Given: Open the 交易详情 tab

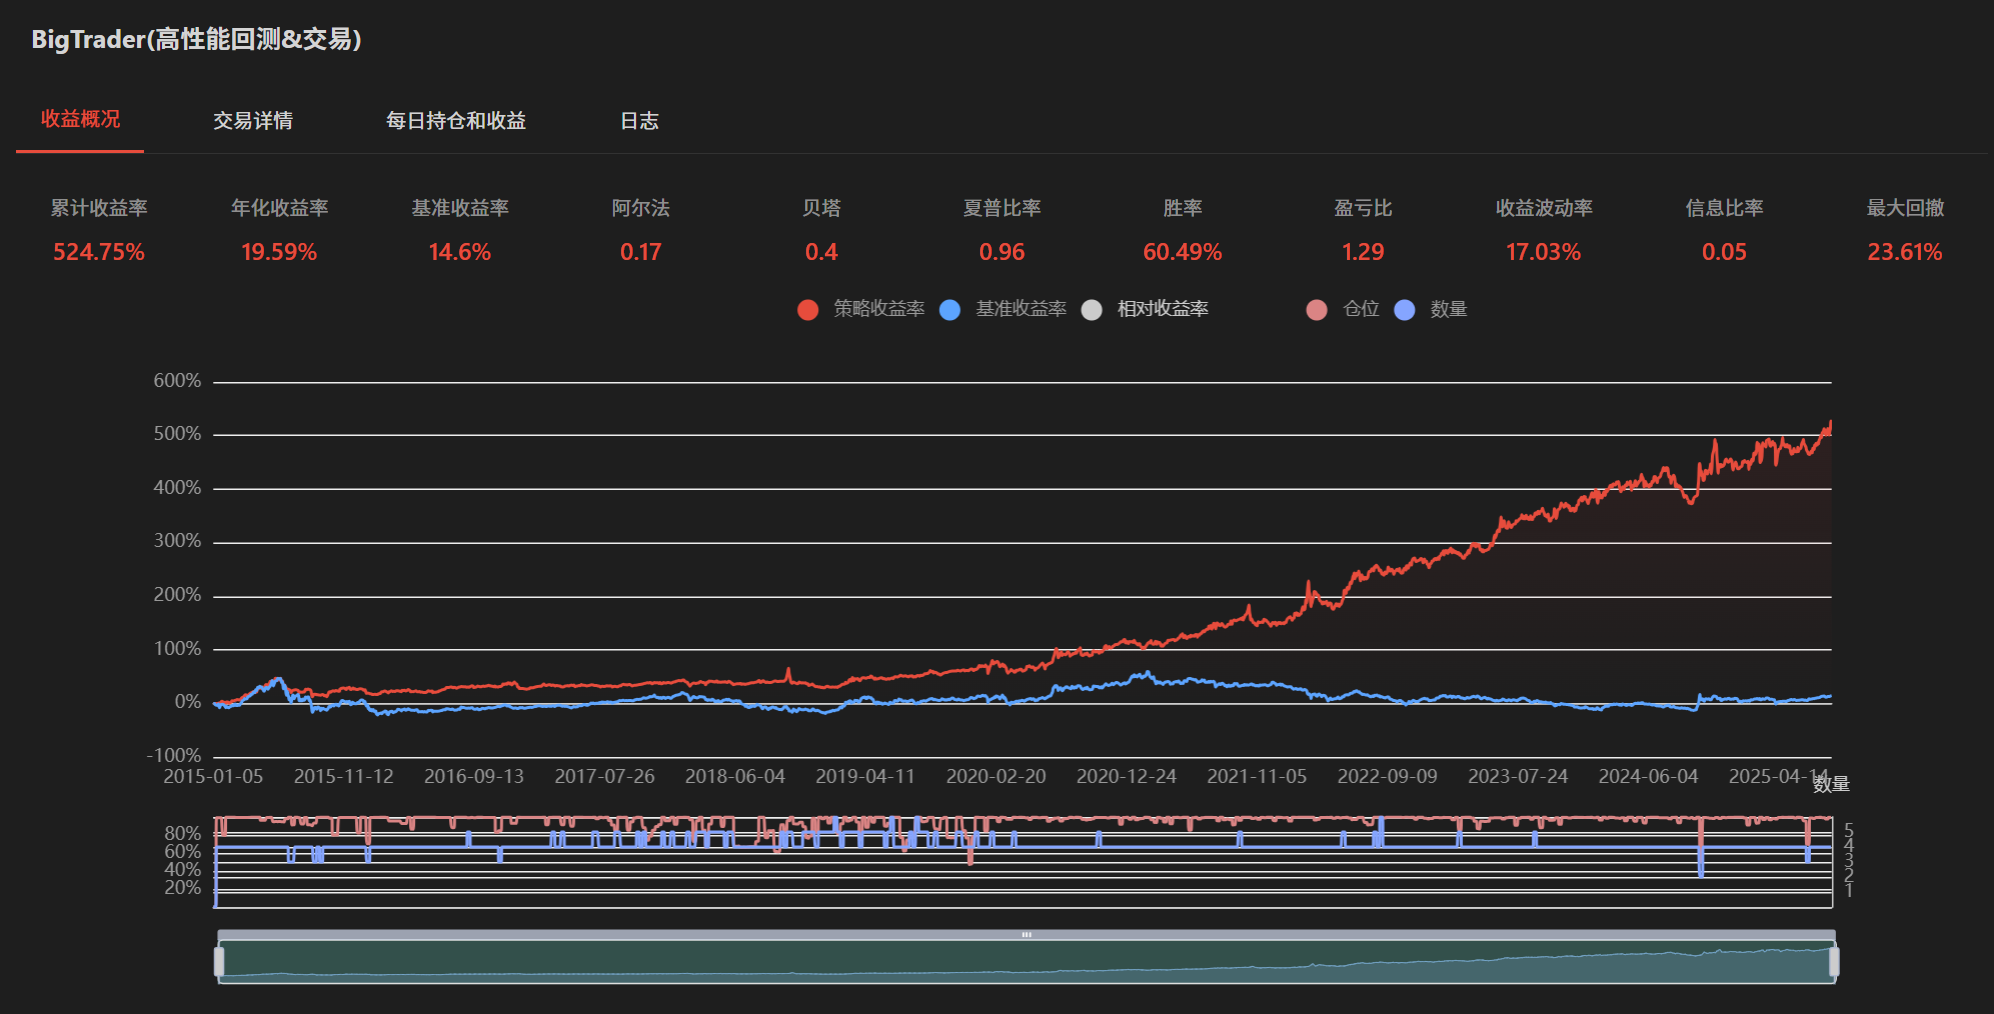Looking at the screenshot, I should (x=253, y=121).
